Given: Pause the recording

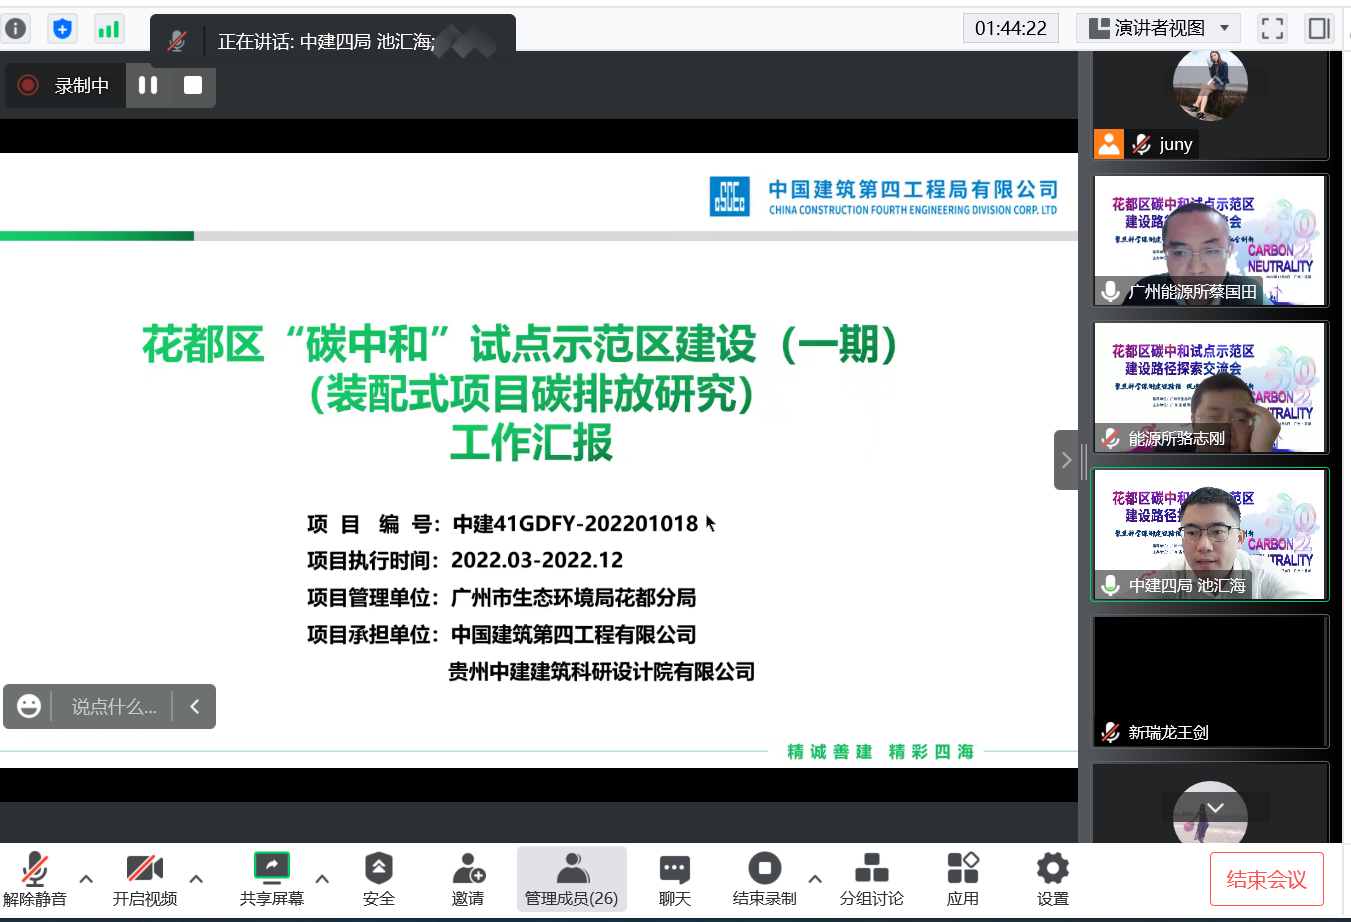Looking at the screenshot, I should tap(148, 85).
